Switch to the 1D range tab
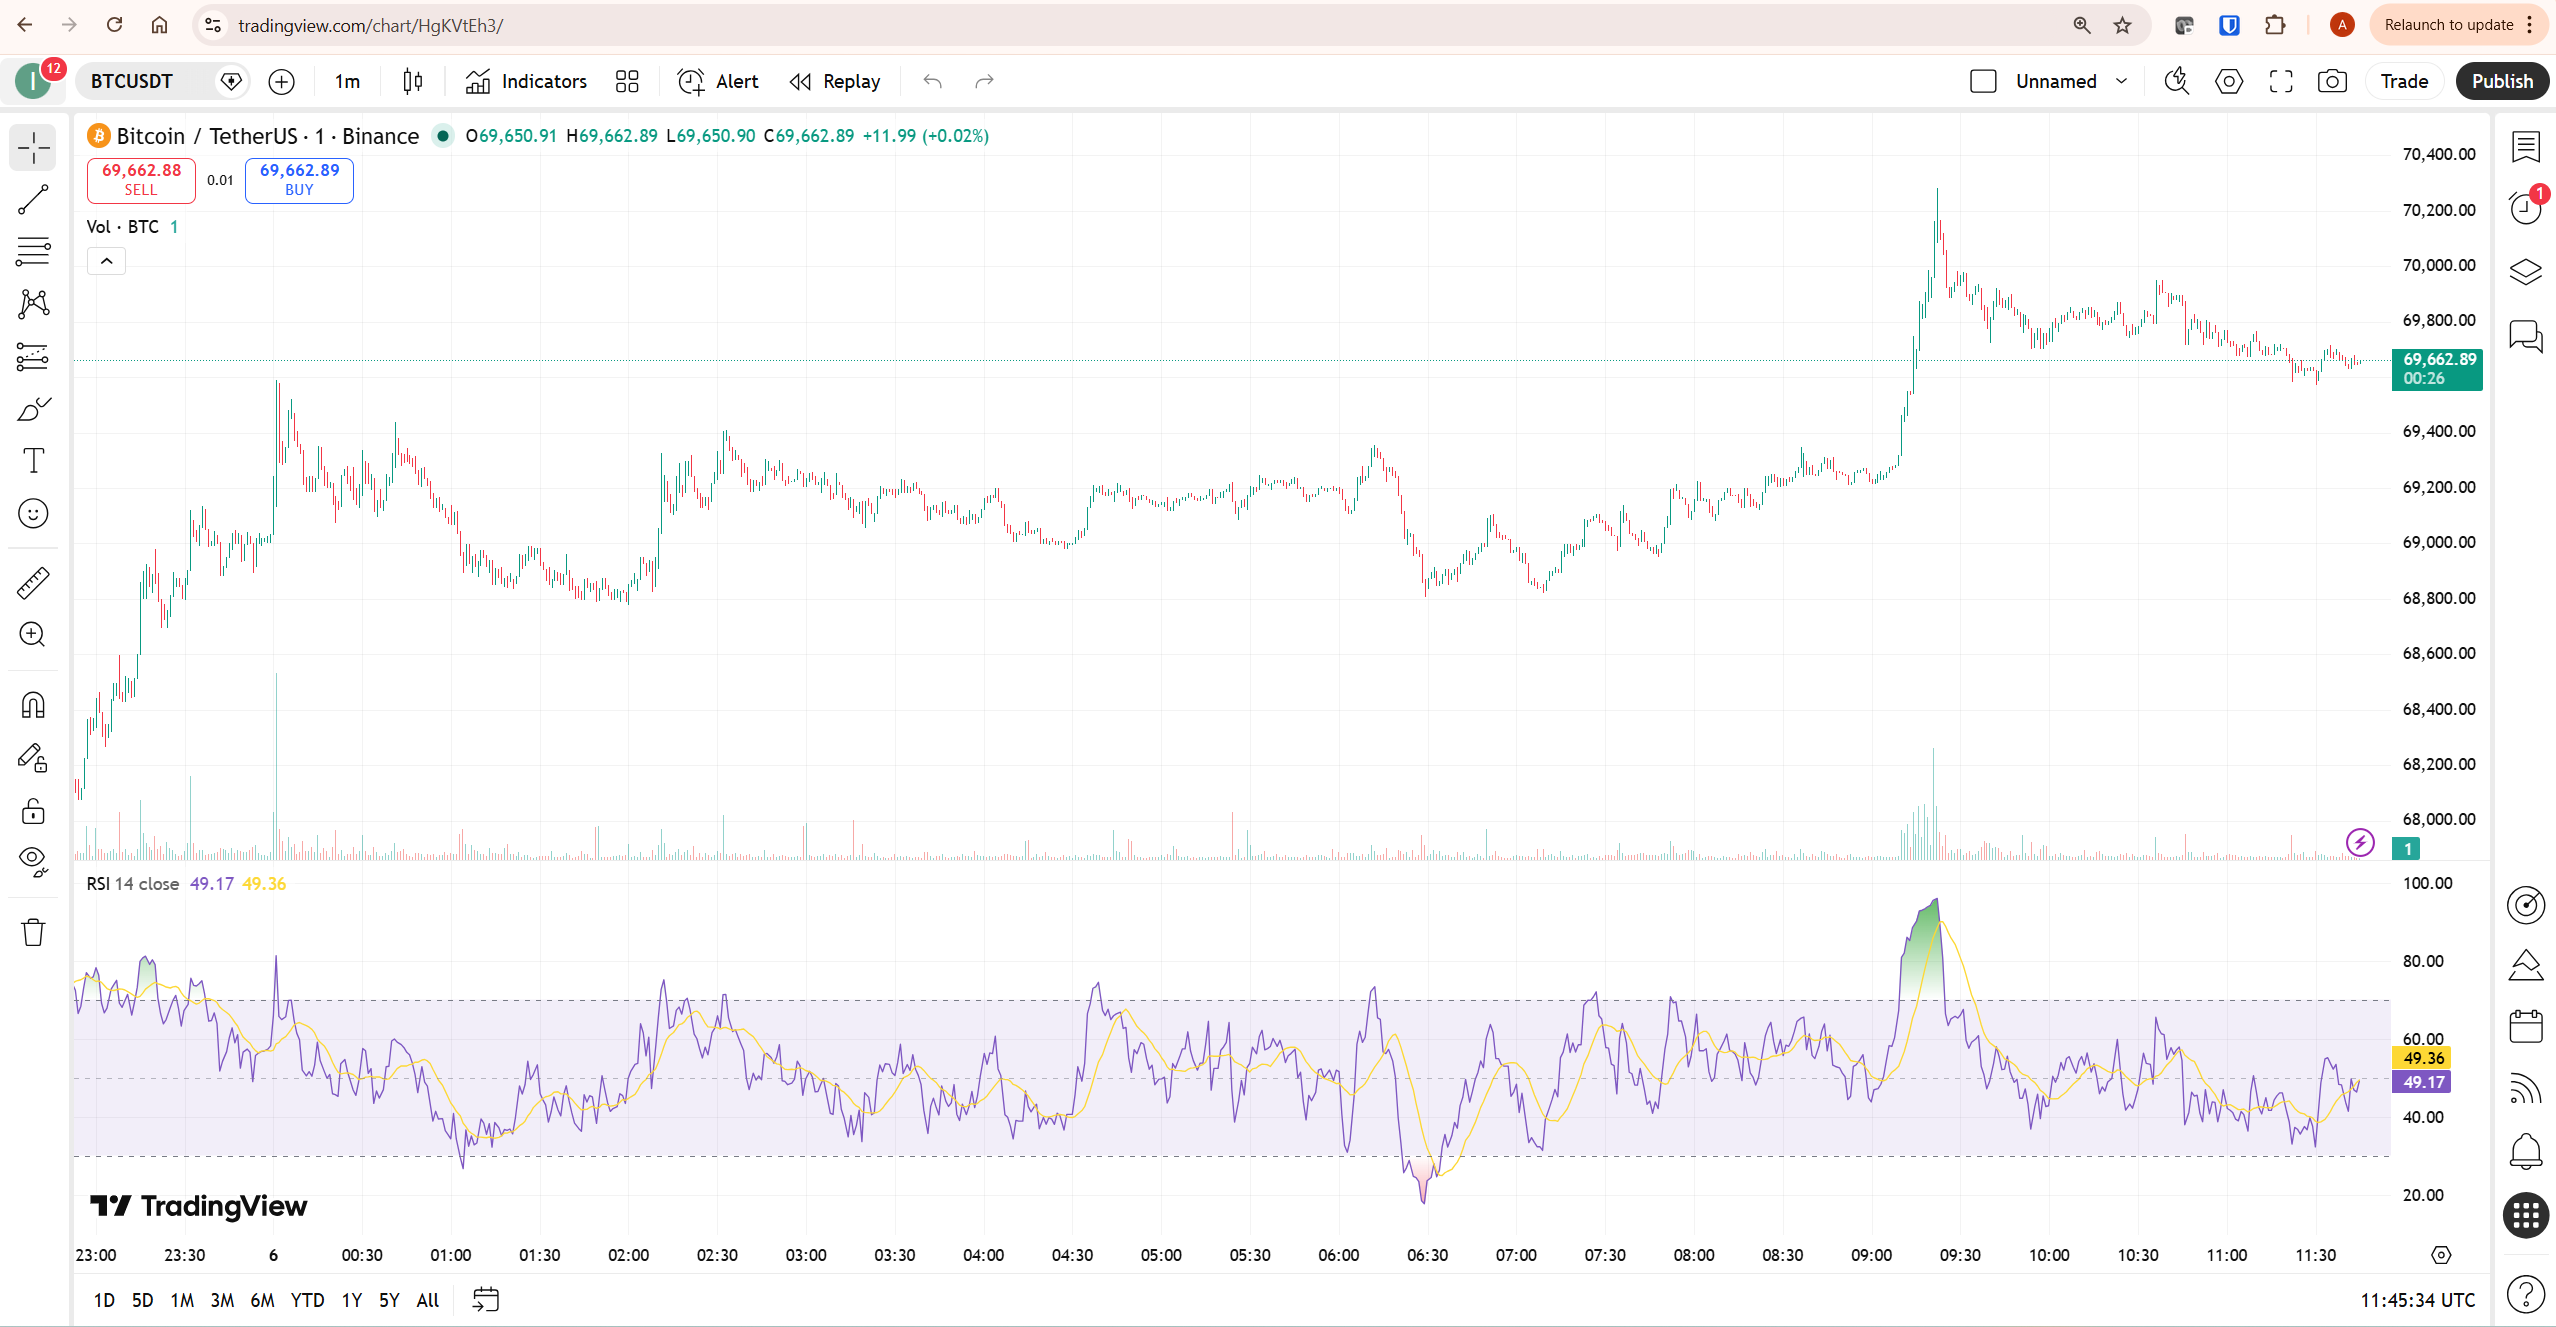This screenshot has height=1327, width=2556. [x=103, y=1300]
